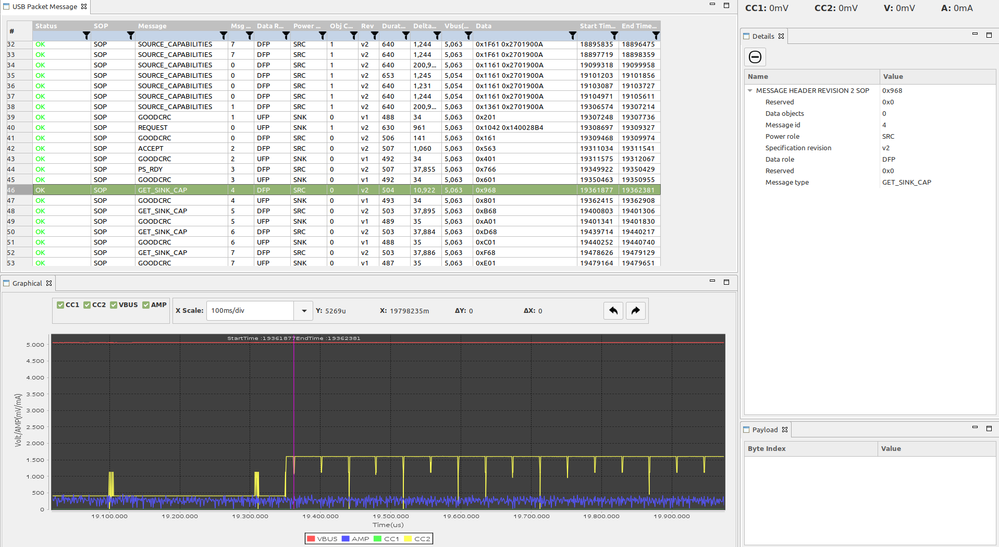Maximize the Payload panel
Screen dimensions: 999x547
coord(989,428)
